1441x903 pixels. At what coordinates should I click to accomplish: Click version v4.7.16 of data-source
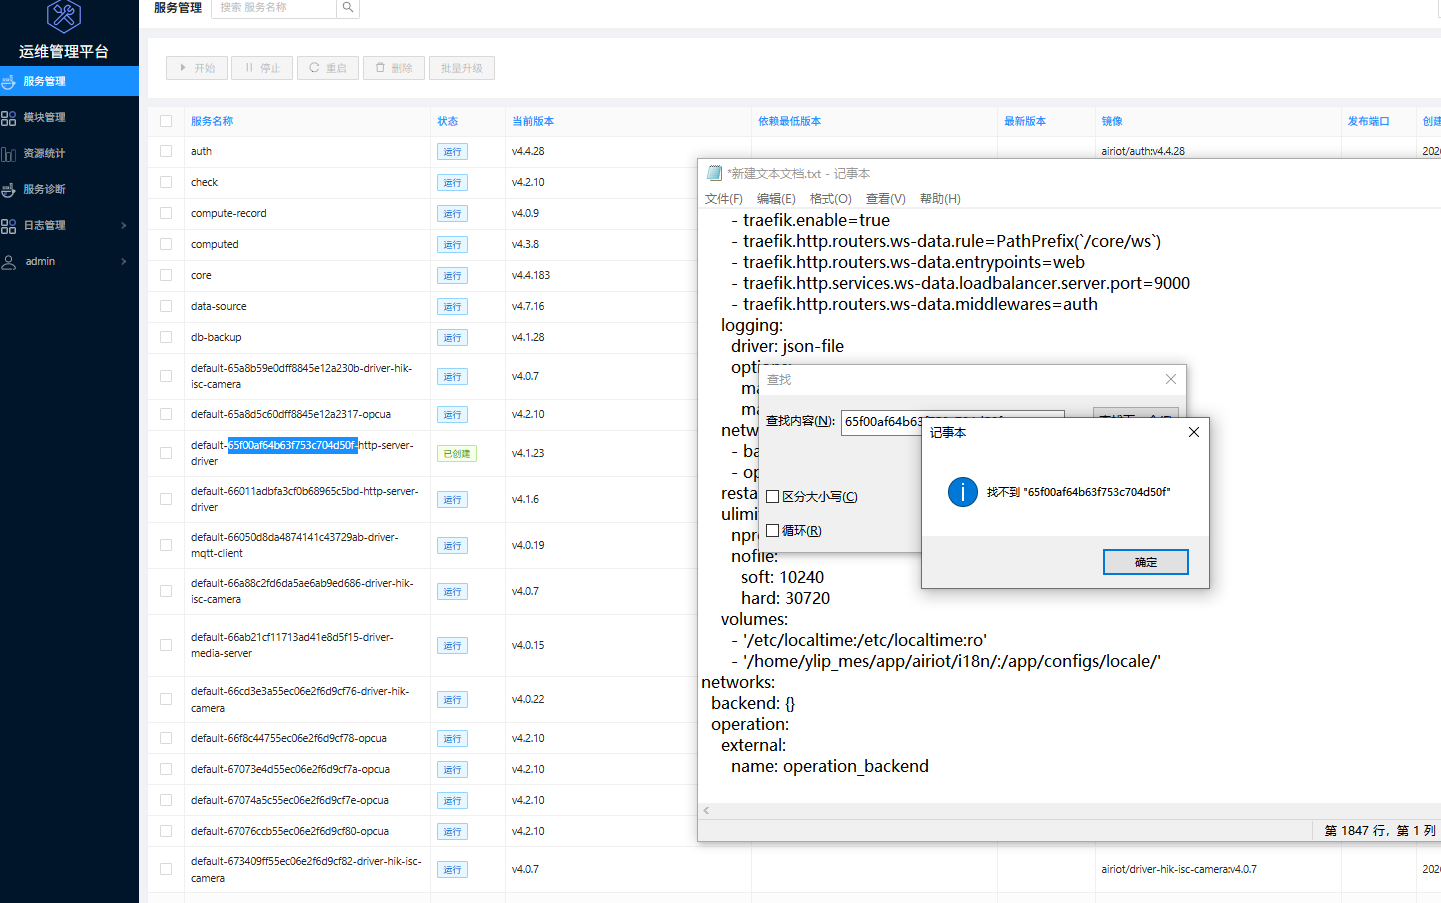(x=528, y=306)
